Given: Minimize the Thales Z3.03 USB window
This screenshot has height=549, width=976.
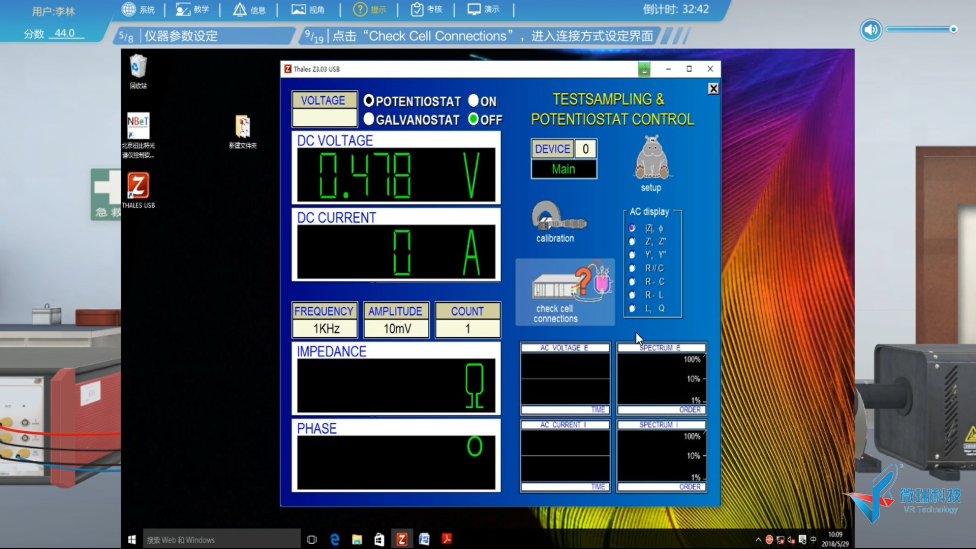Looking at the screenshot, I should pyautogui.click(x=669, y=69).
